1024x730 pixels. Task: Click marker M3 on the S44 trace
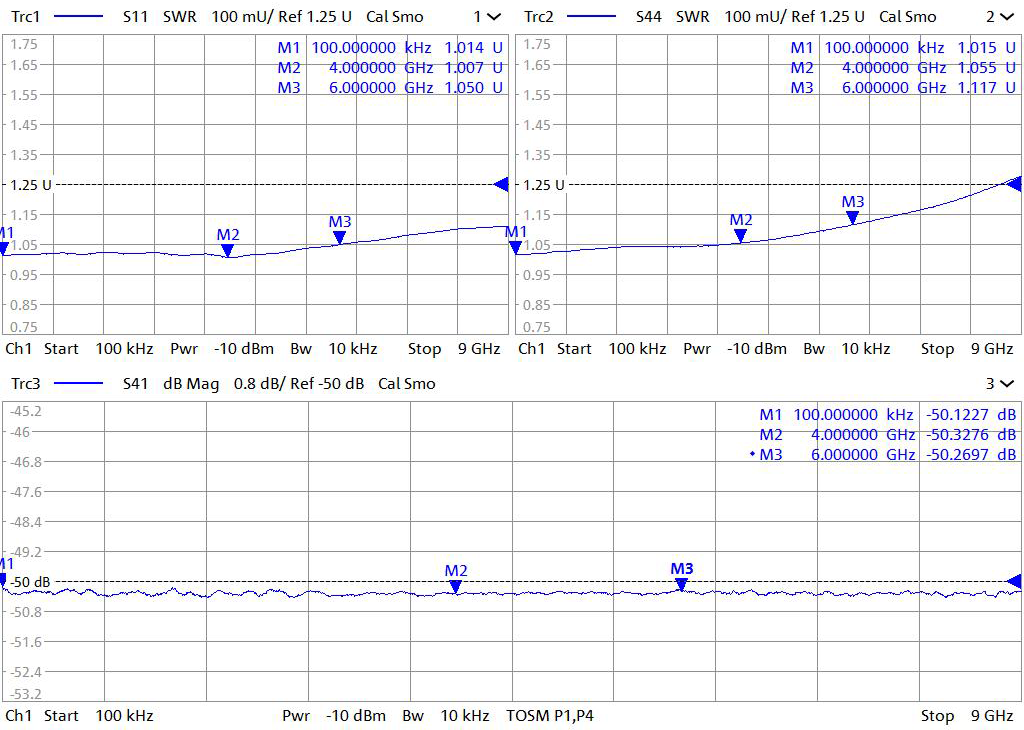853,217
